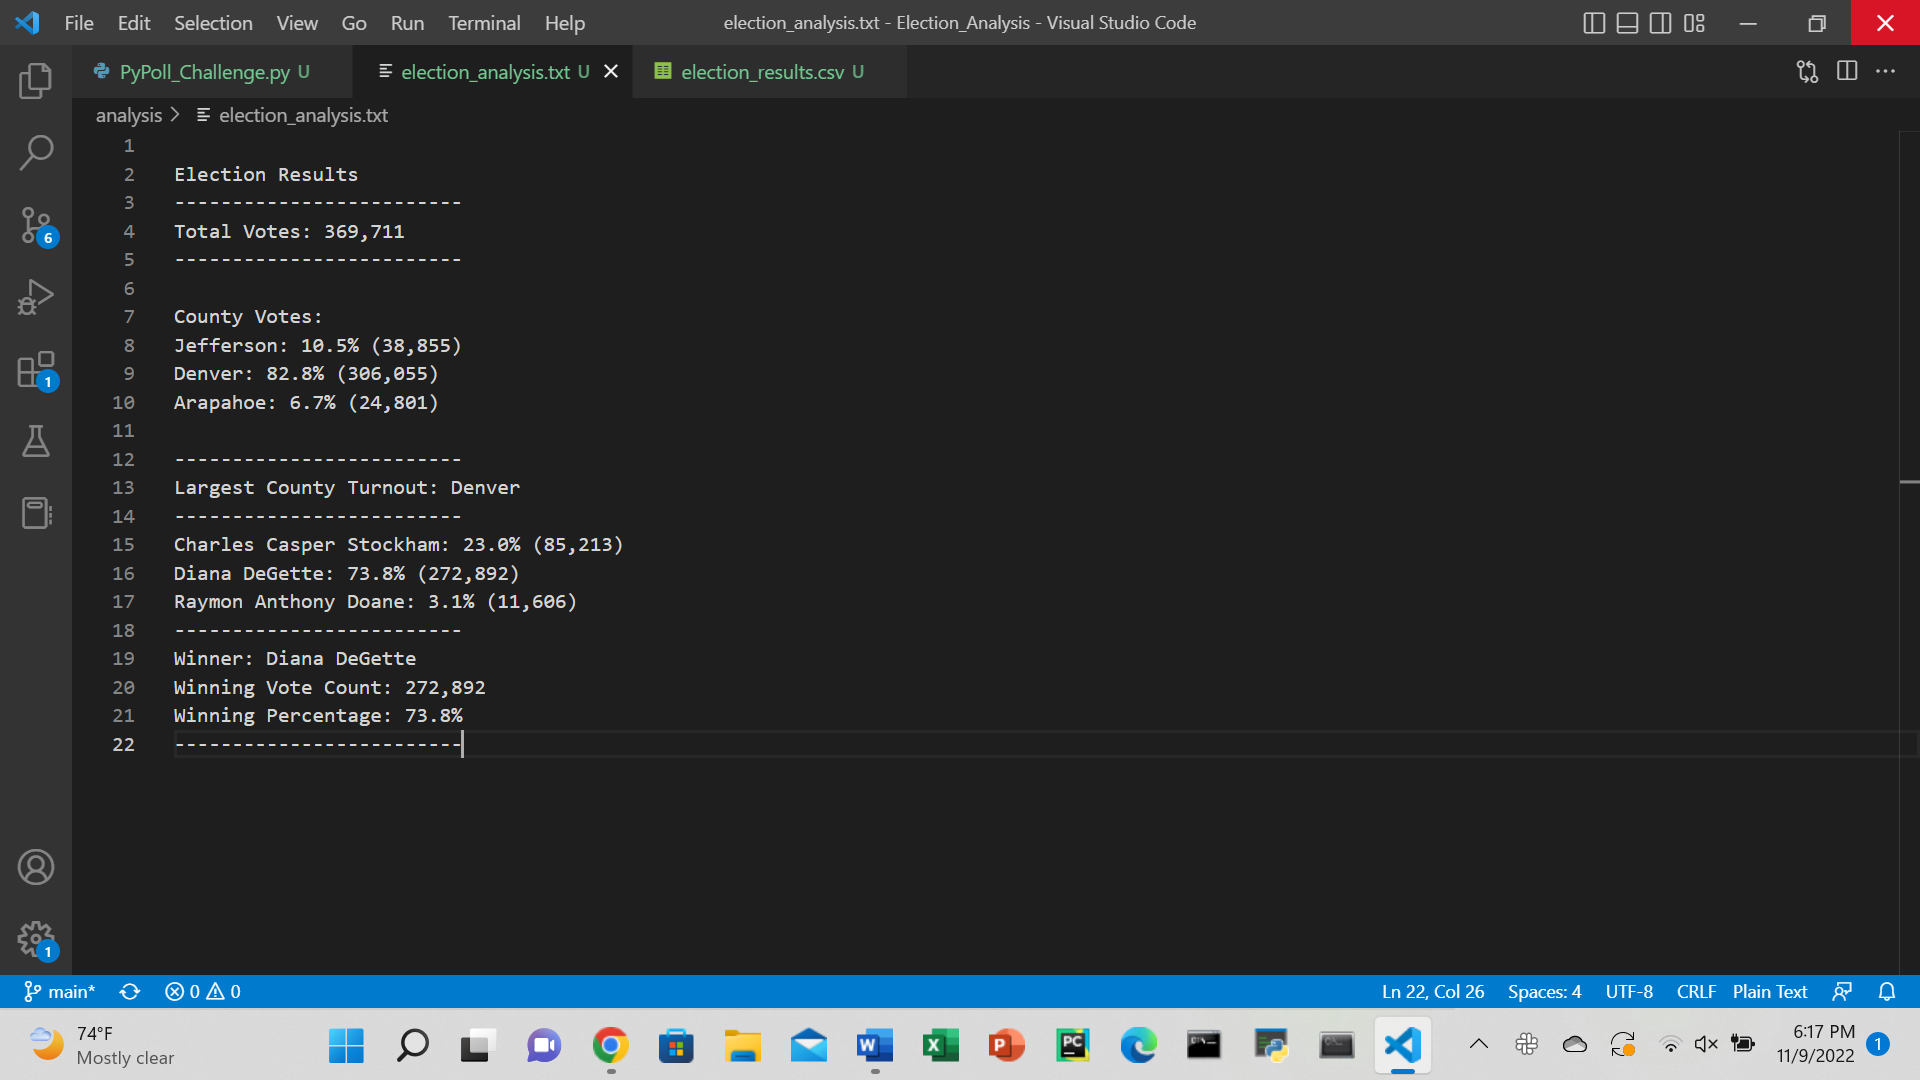Open the Testing view
The width and height of the screenshot is (1920, 1080).
pyautogui.click(x=36, y=440)
